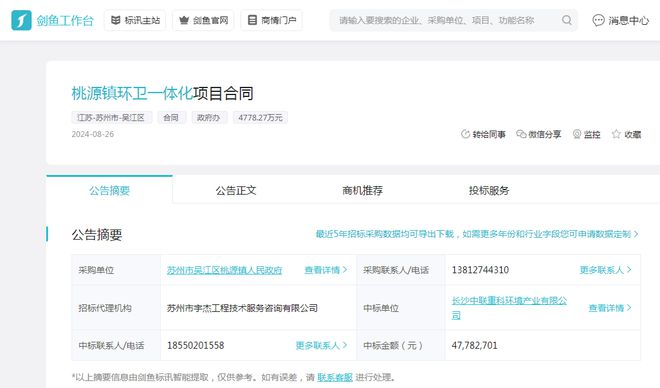
Task: Select agency name 苏州市宇杰工程技术服务咨询有限公司
Action: (x=242, y=308)
